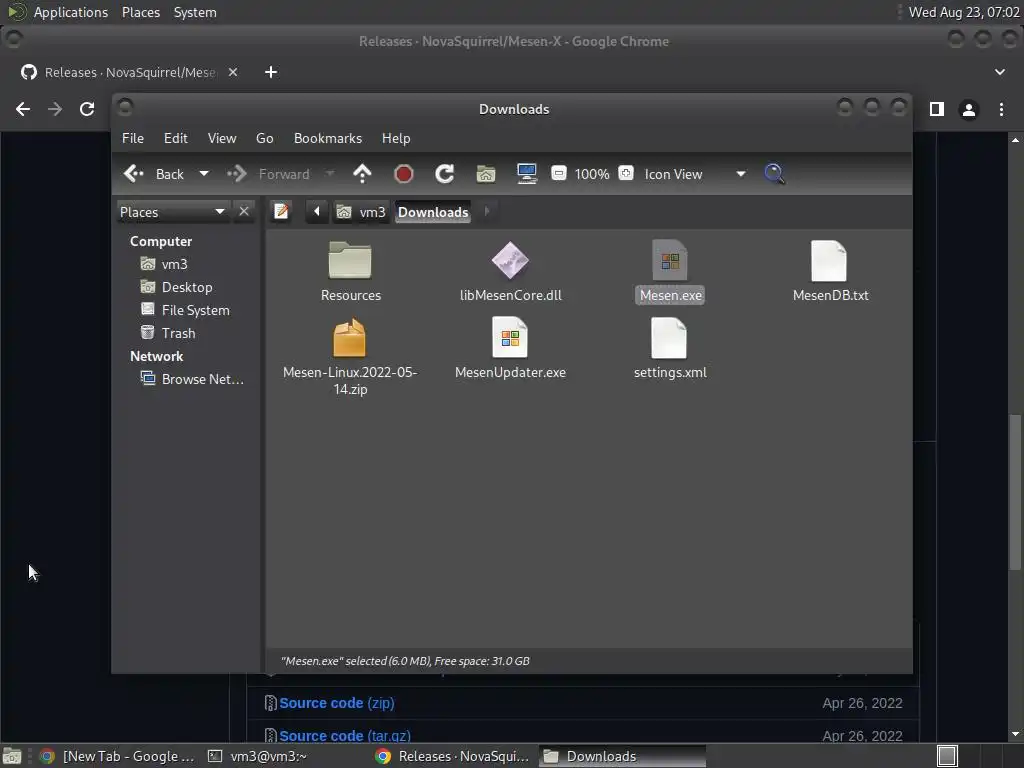Open the Edit menu

(x=176, y=138)
